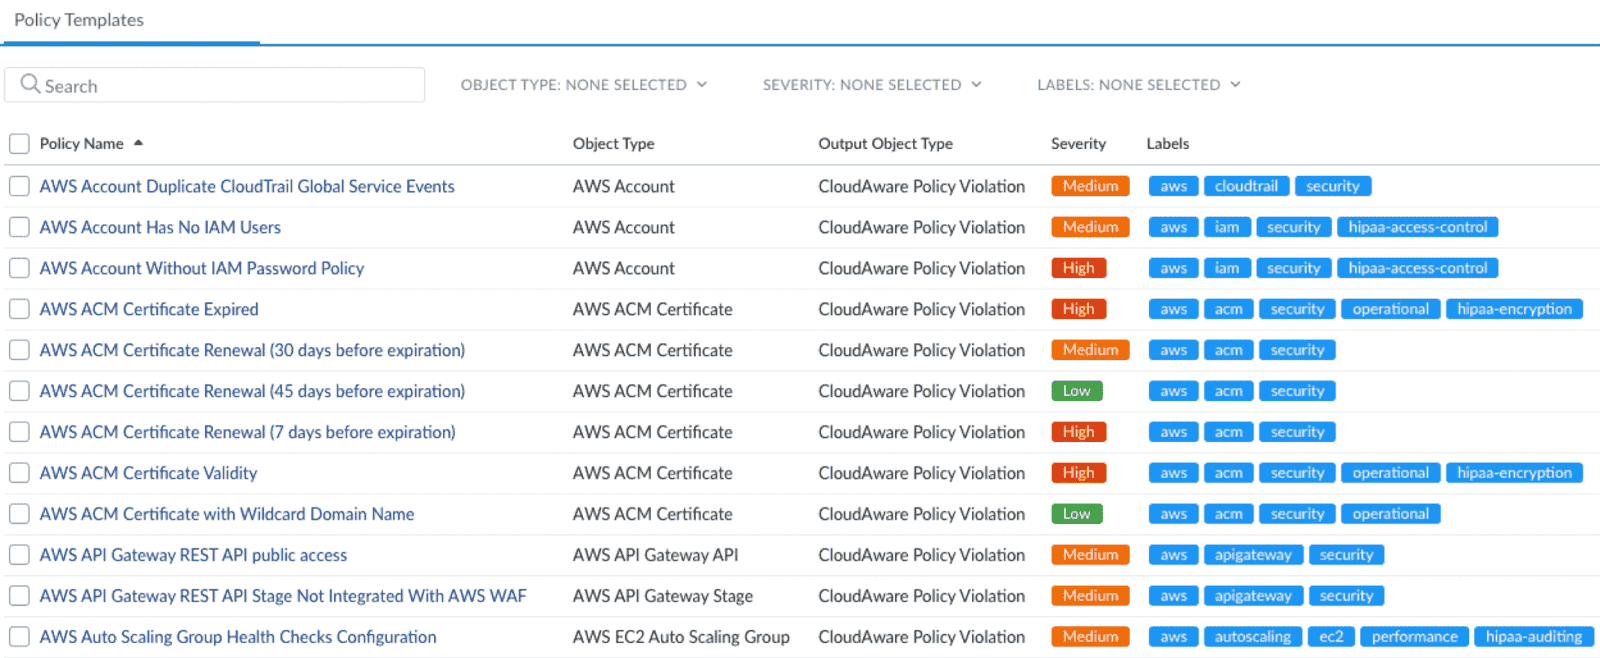
Task: Click the cloudtrail label tag
Action: click(1246, 186)
